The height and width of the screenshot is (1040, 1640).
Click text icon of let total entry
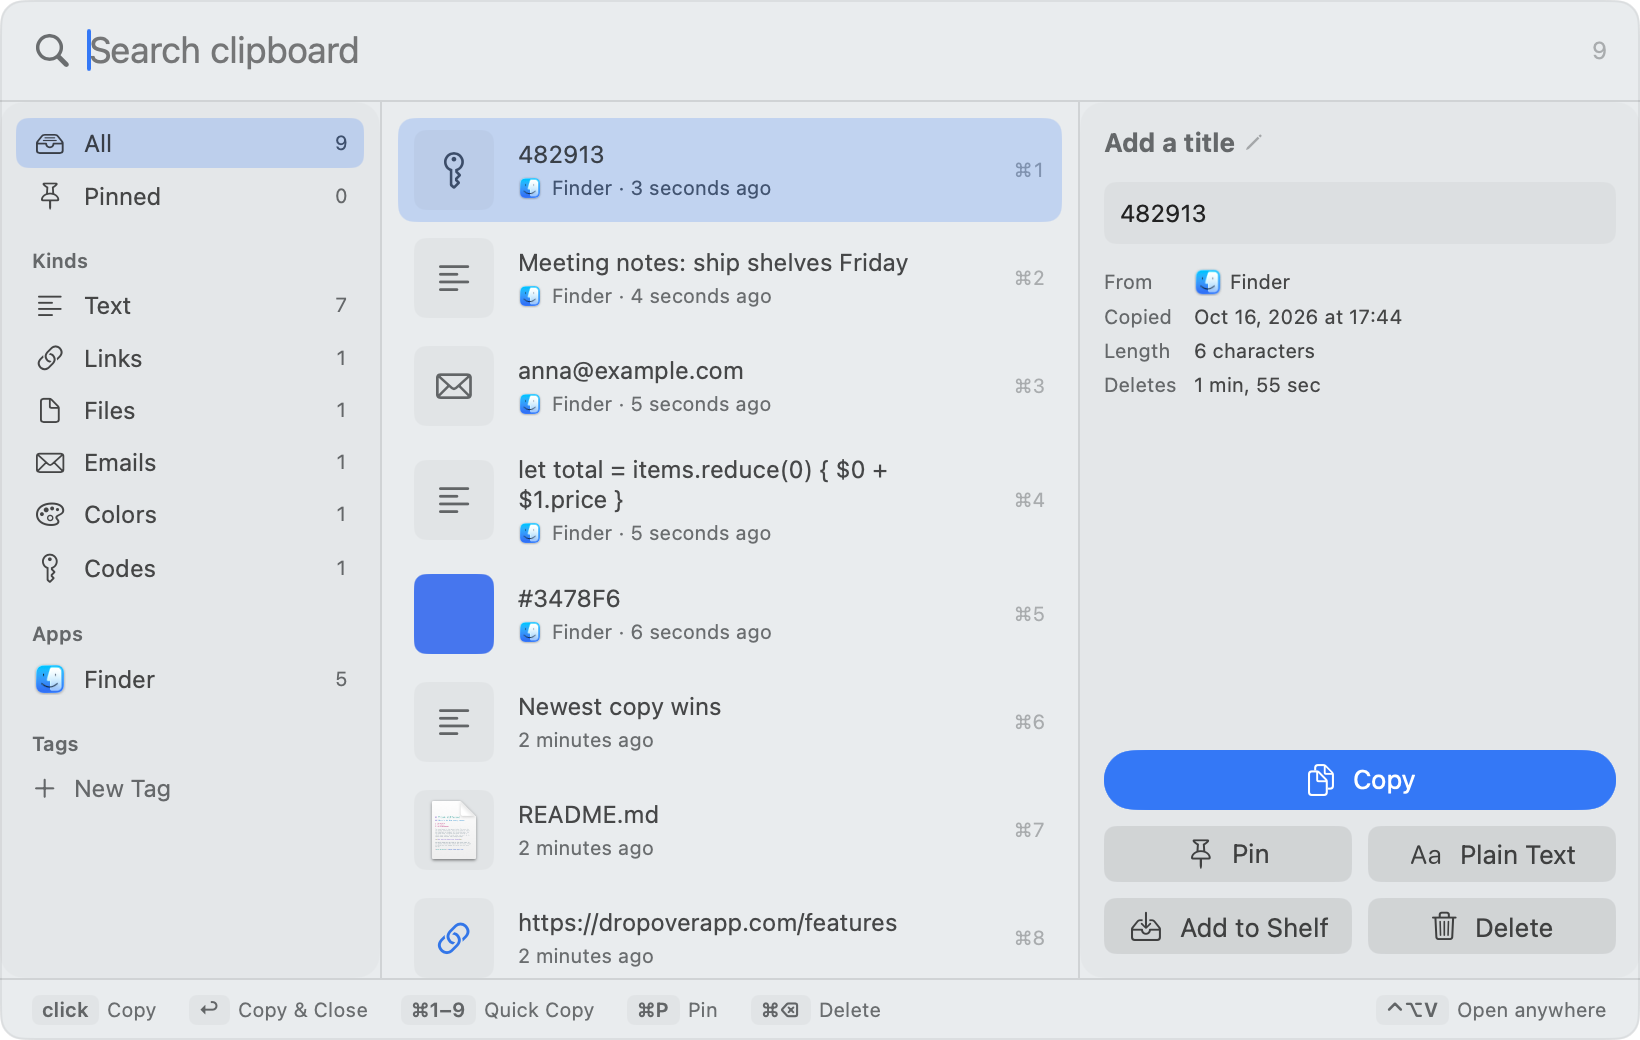(x=454, y=500)
